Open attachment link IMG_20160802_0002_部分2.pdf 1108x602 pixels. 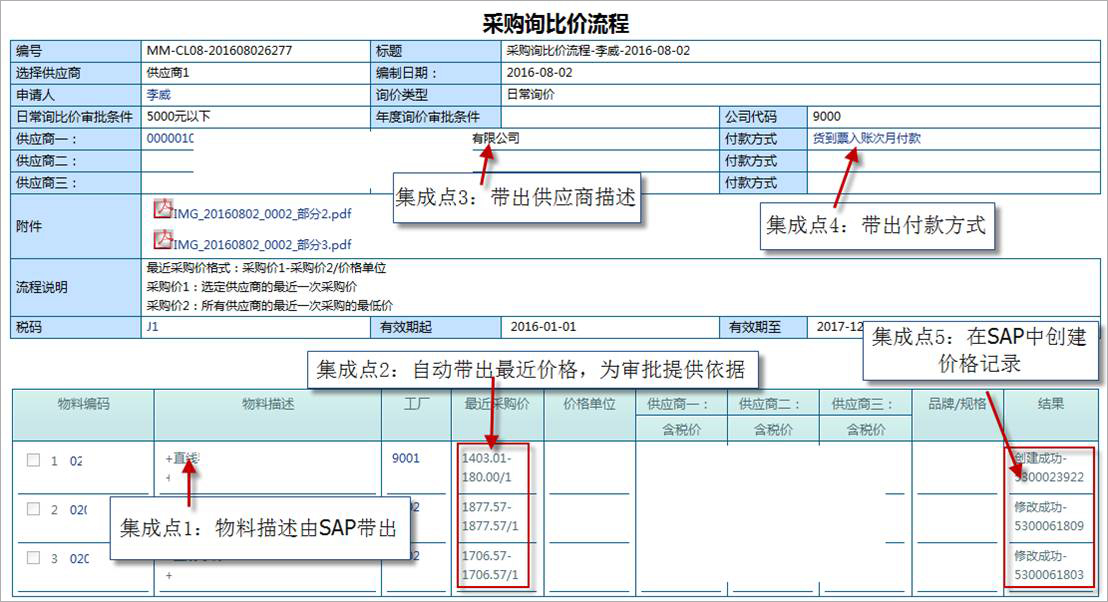[x=262, y=213]
